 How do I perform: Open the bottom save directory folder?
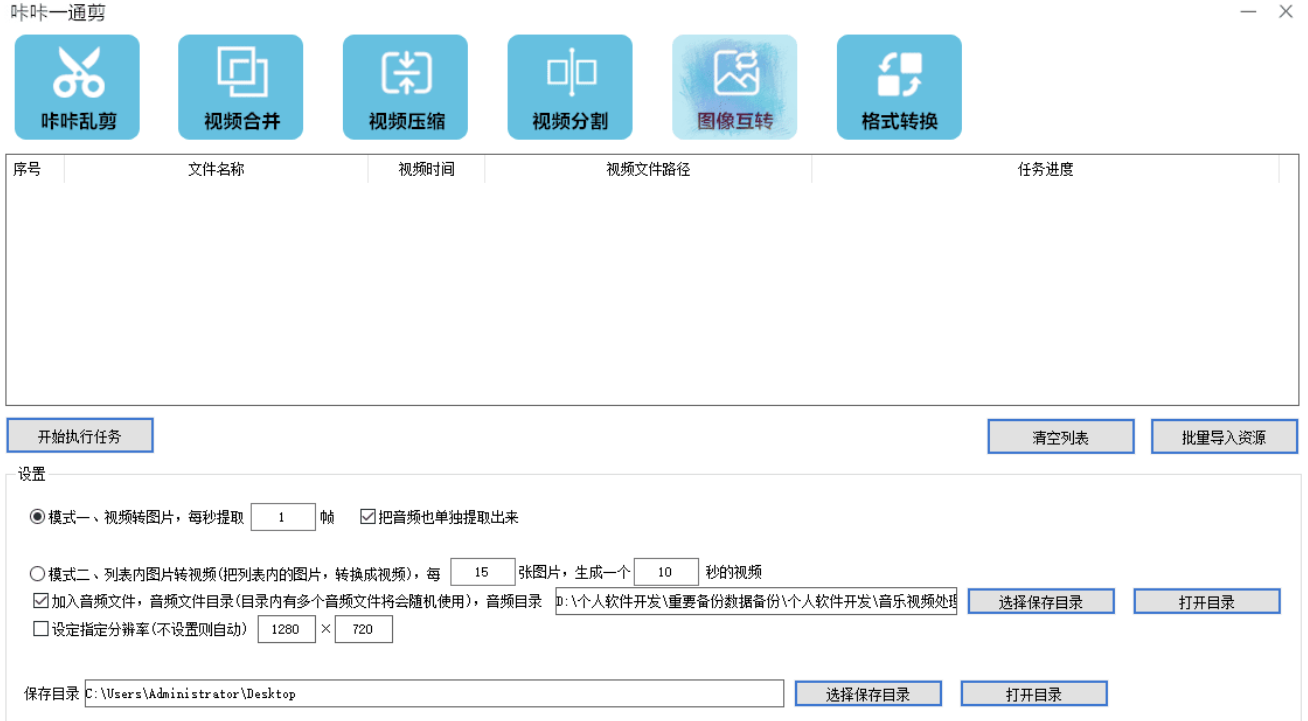pos(1033,693)
